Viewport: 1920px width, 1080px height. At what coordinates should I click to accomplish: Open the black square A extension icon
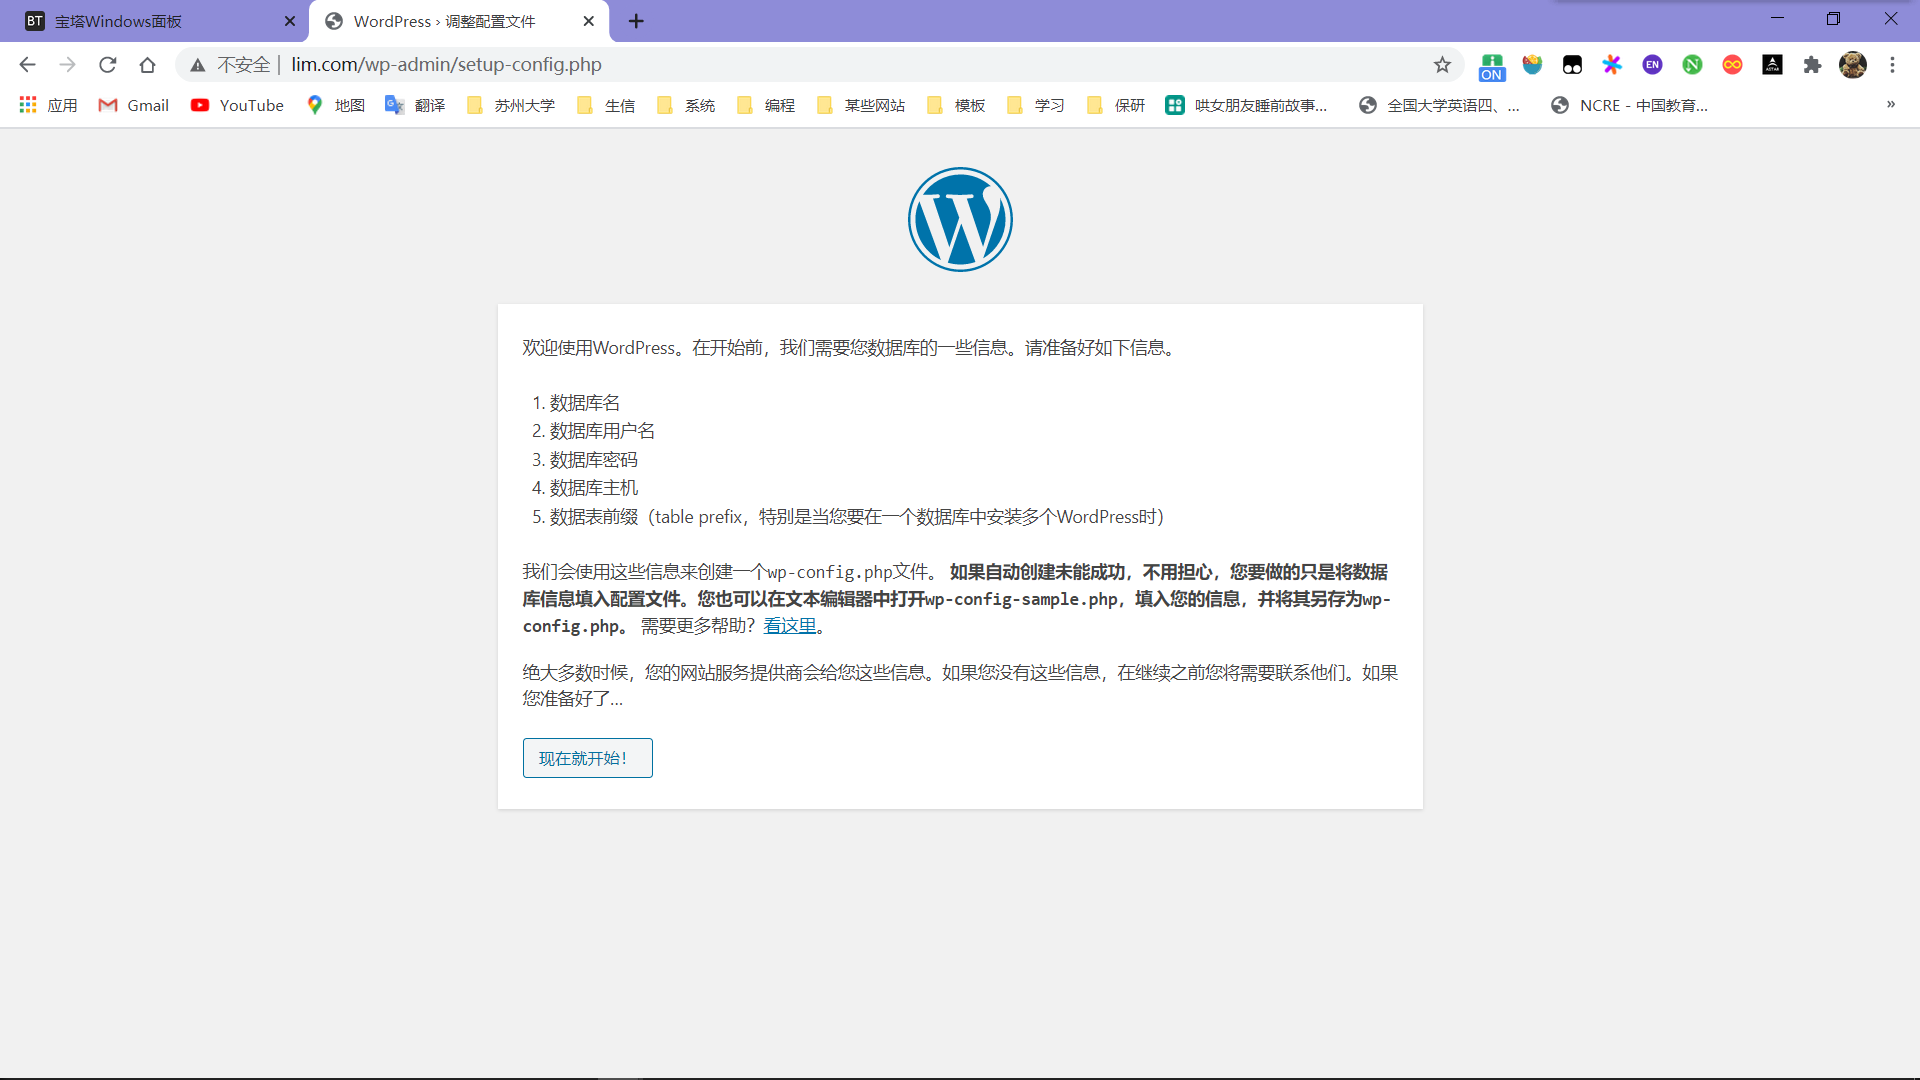click(1772, 65)
